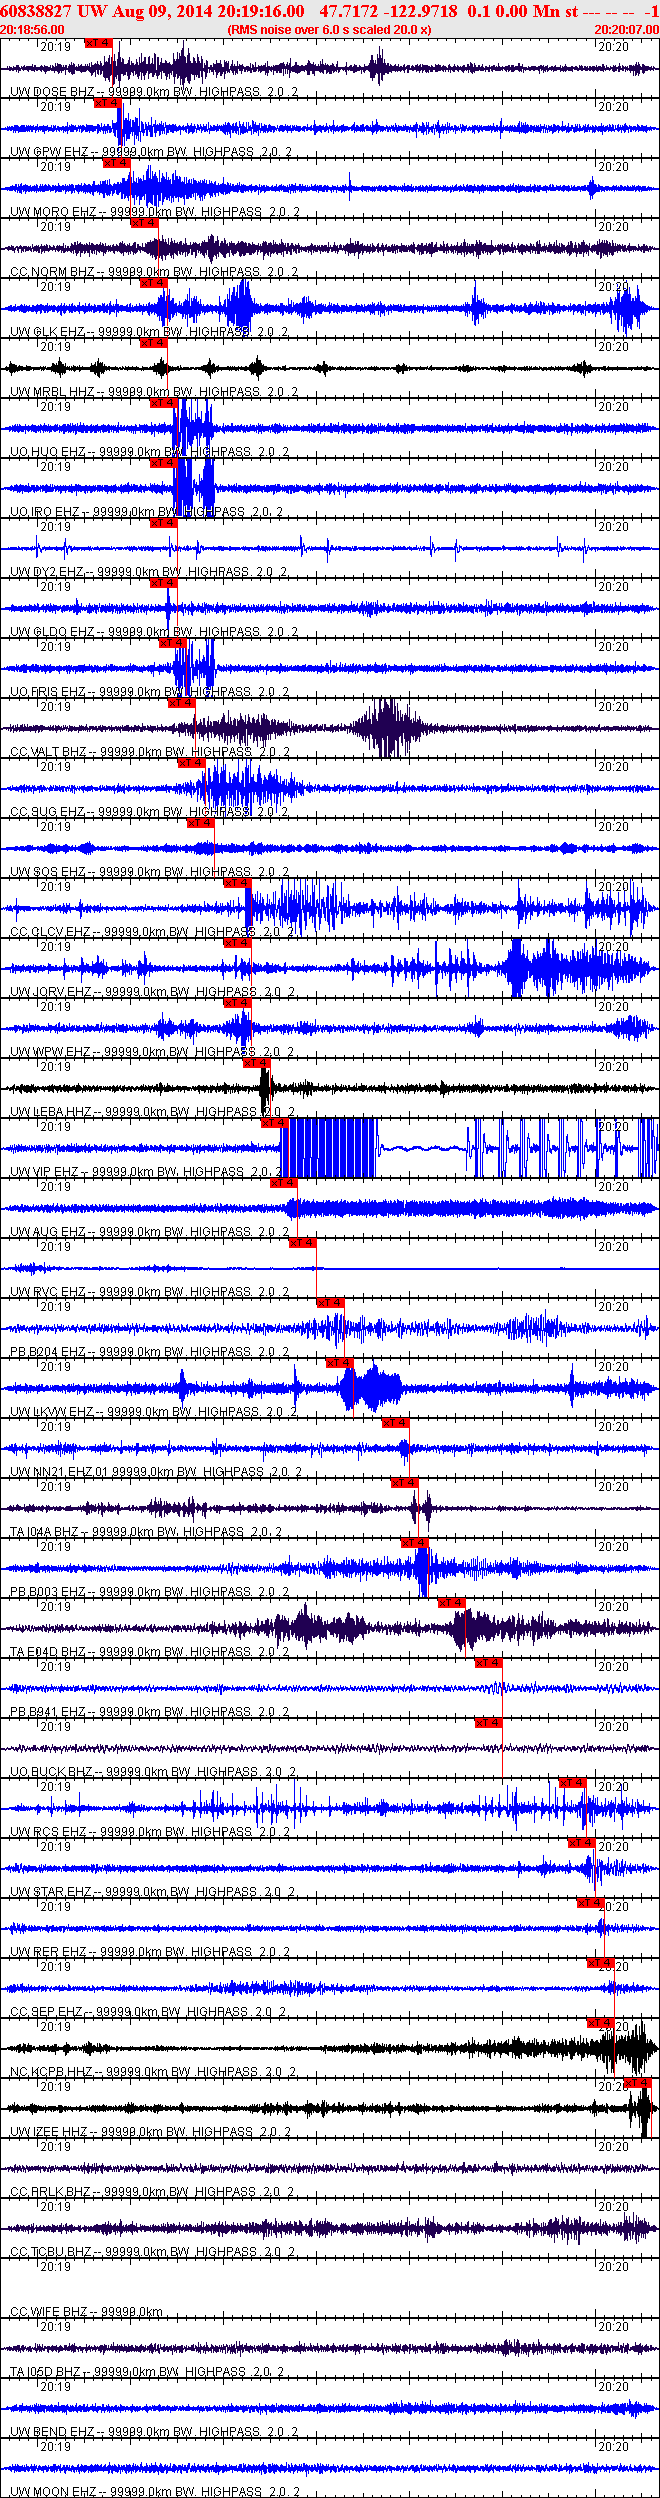Select the UO HUO EHZ station label

(48, 452)
